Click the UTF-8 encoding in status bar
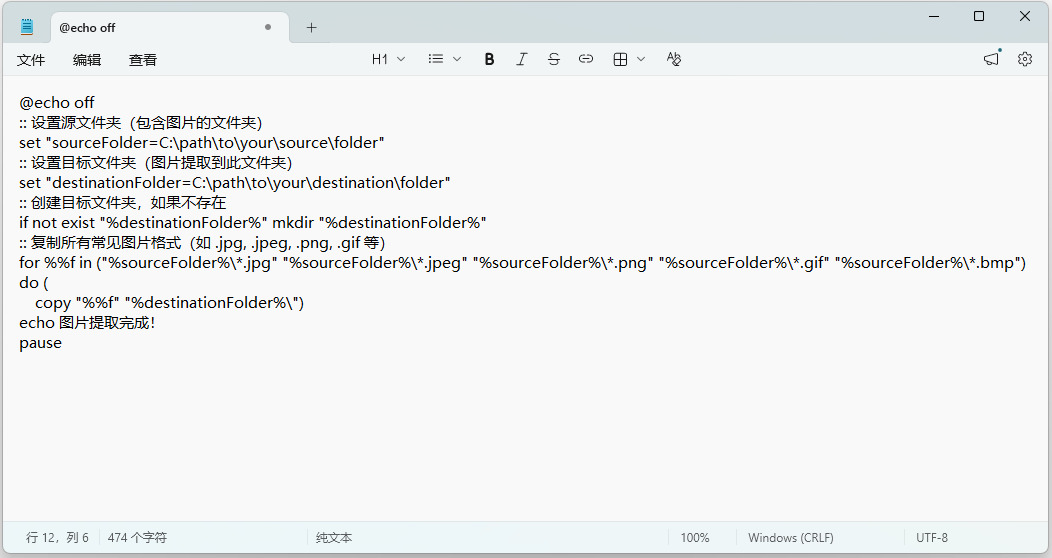 [931, 538]
